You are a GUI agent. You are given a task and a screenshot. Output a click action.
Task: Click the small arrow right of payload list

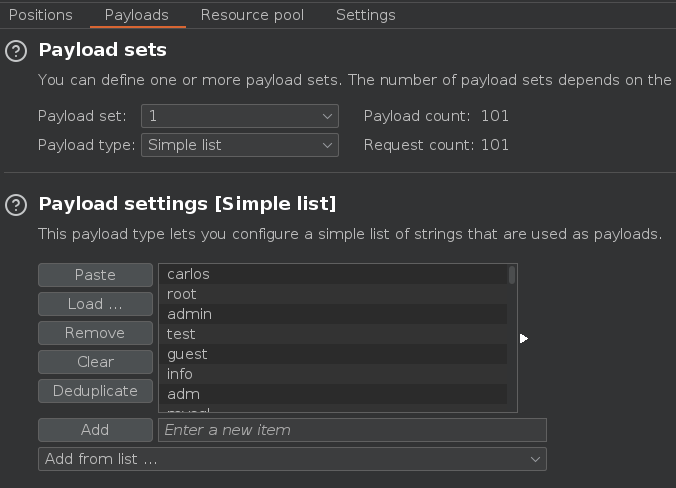[x=523, y=339]
